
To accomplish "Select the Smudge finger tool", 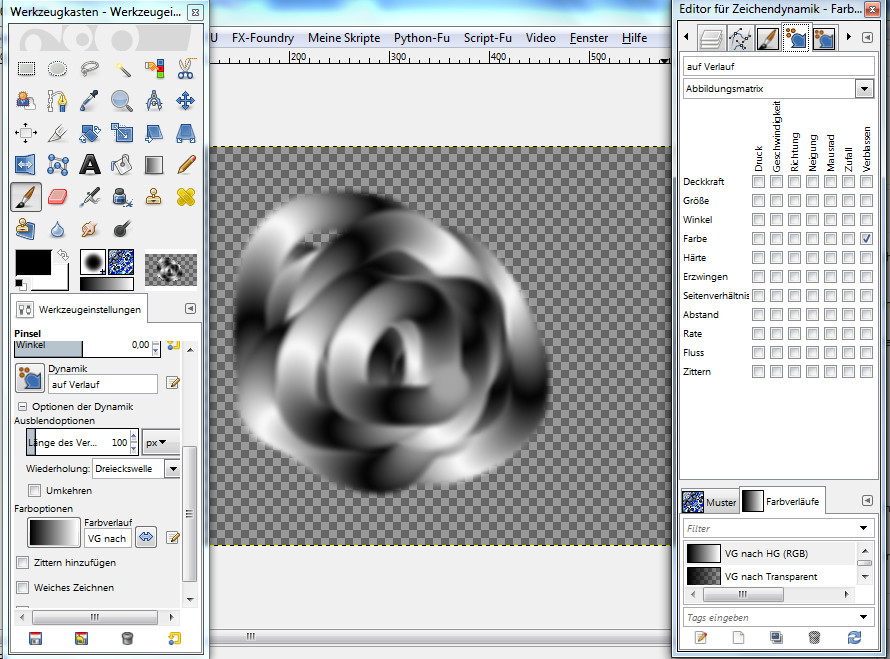I will pos(90,229).
